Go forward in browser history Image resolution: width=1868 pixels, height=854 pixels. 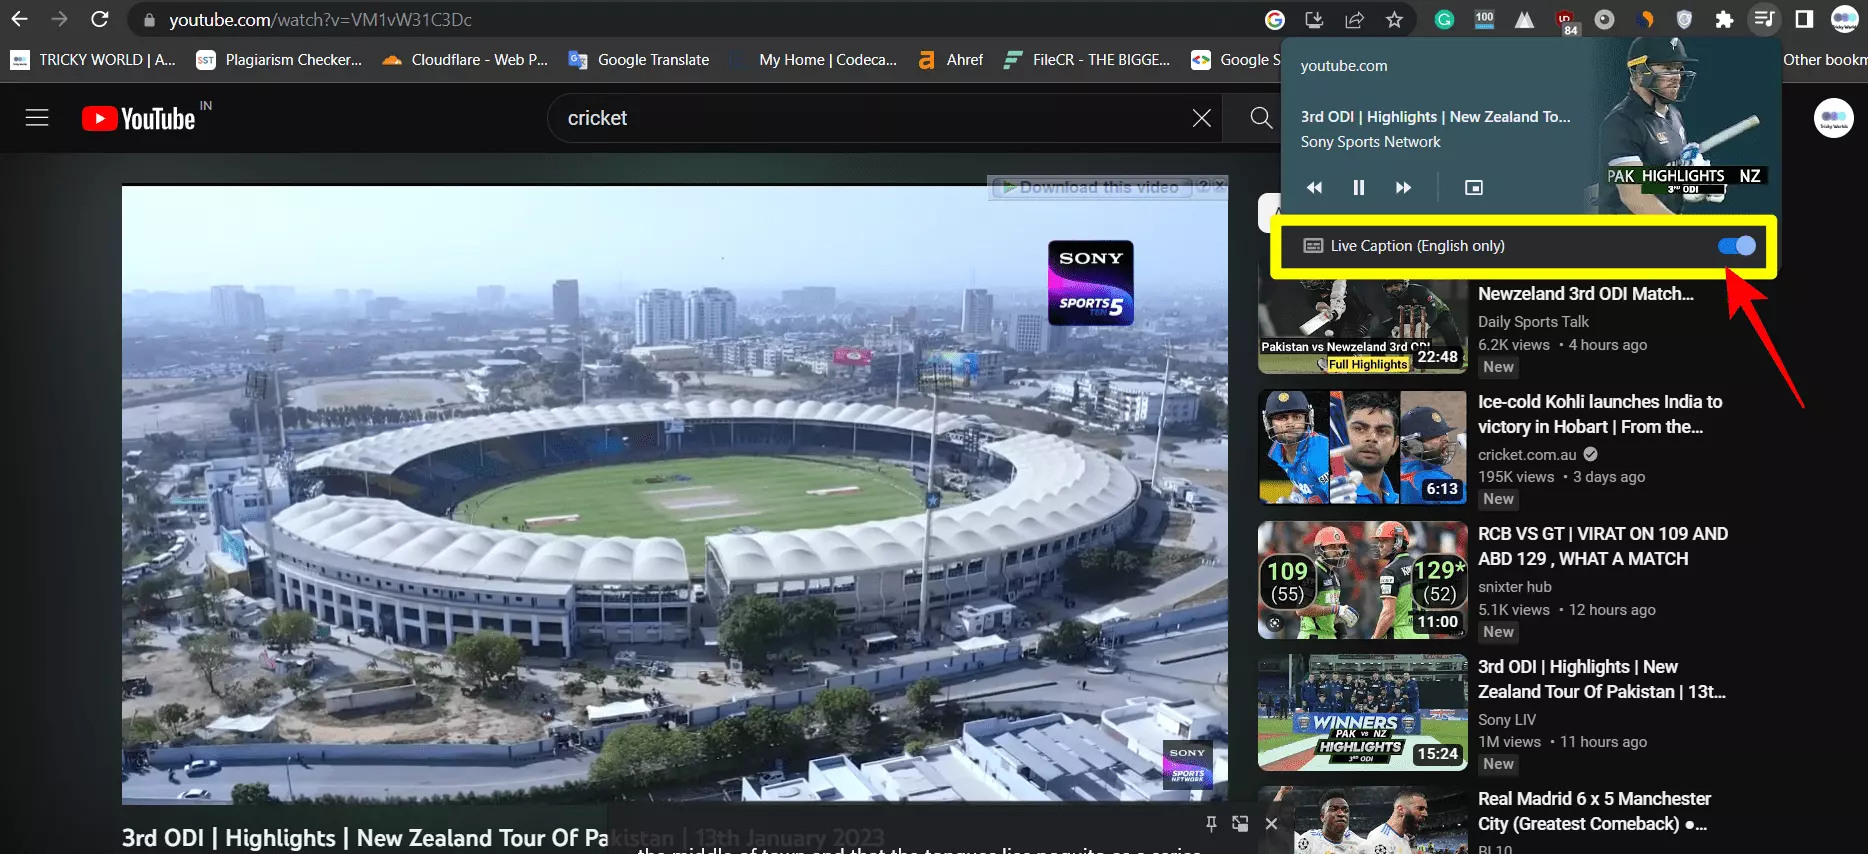59,19
